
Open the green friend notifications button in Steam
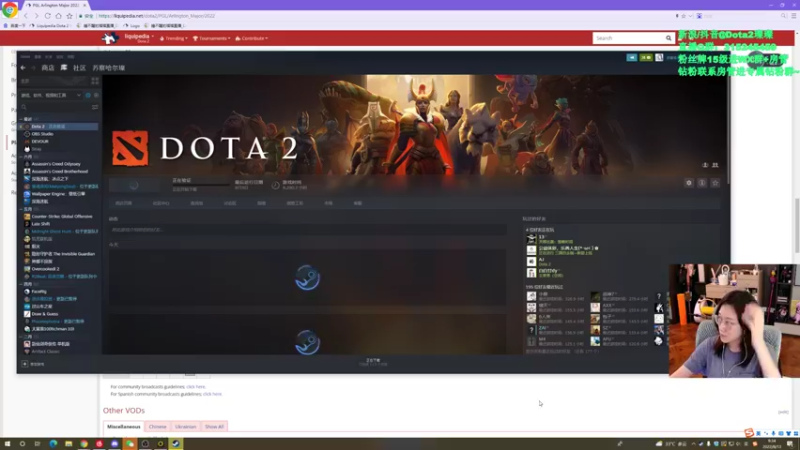point(646,58)
